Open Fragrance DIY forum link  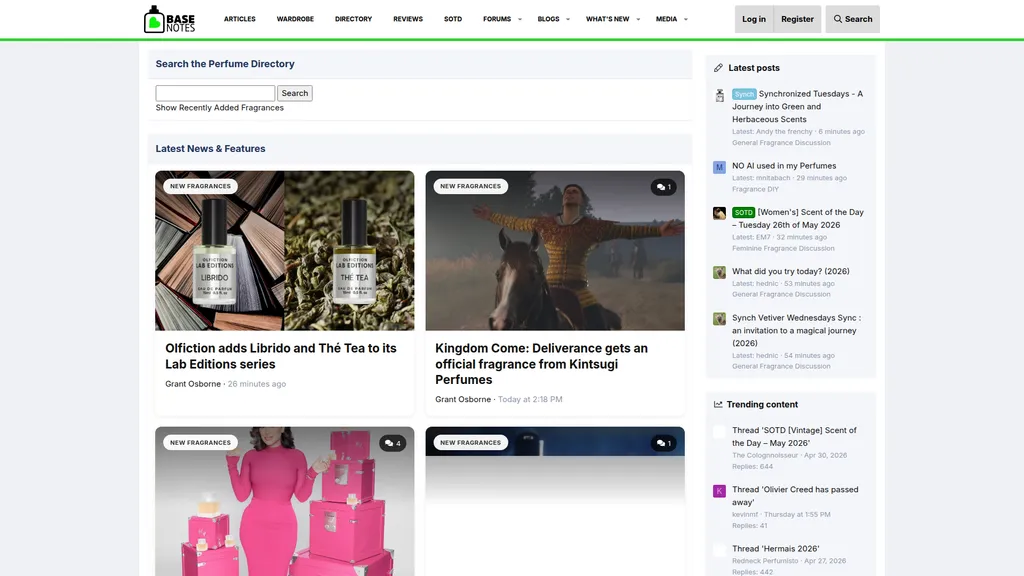756,189
